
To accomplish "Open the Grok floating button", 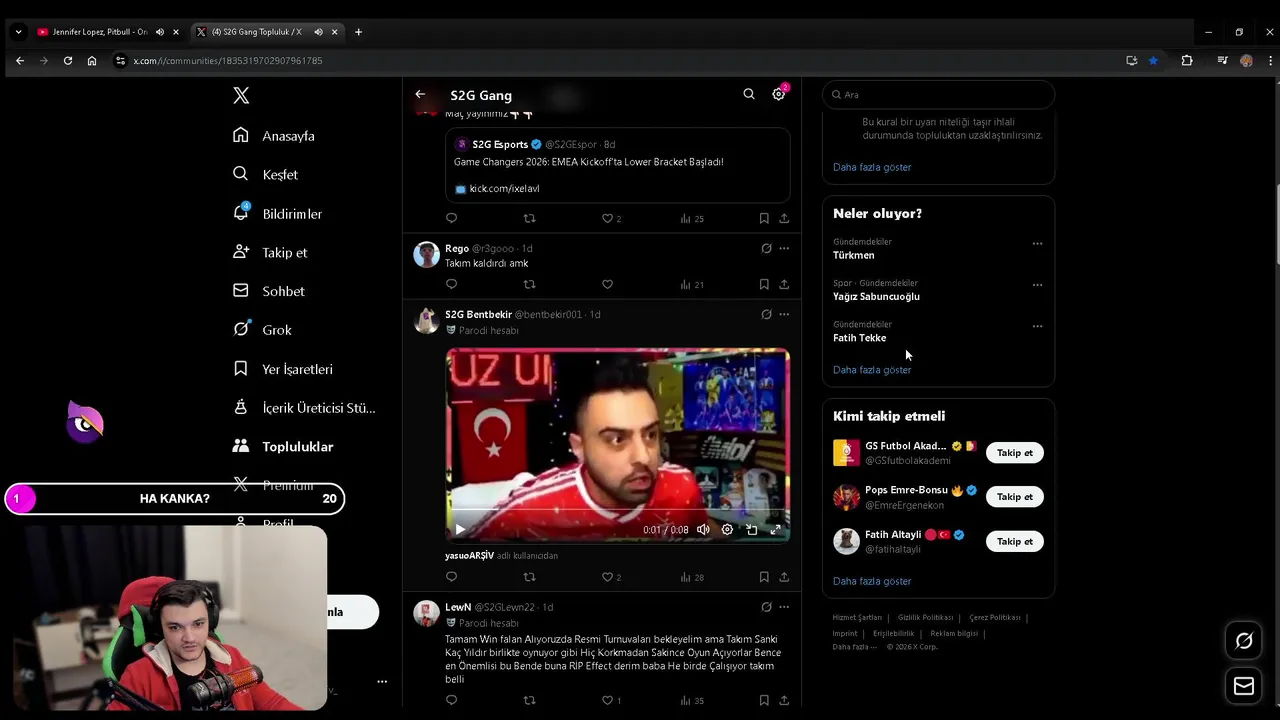I will click(1244, 641).
